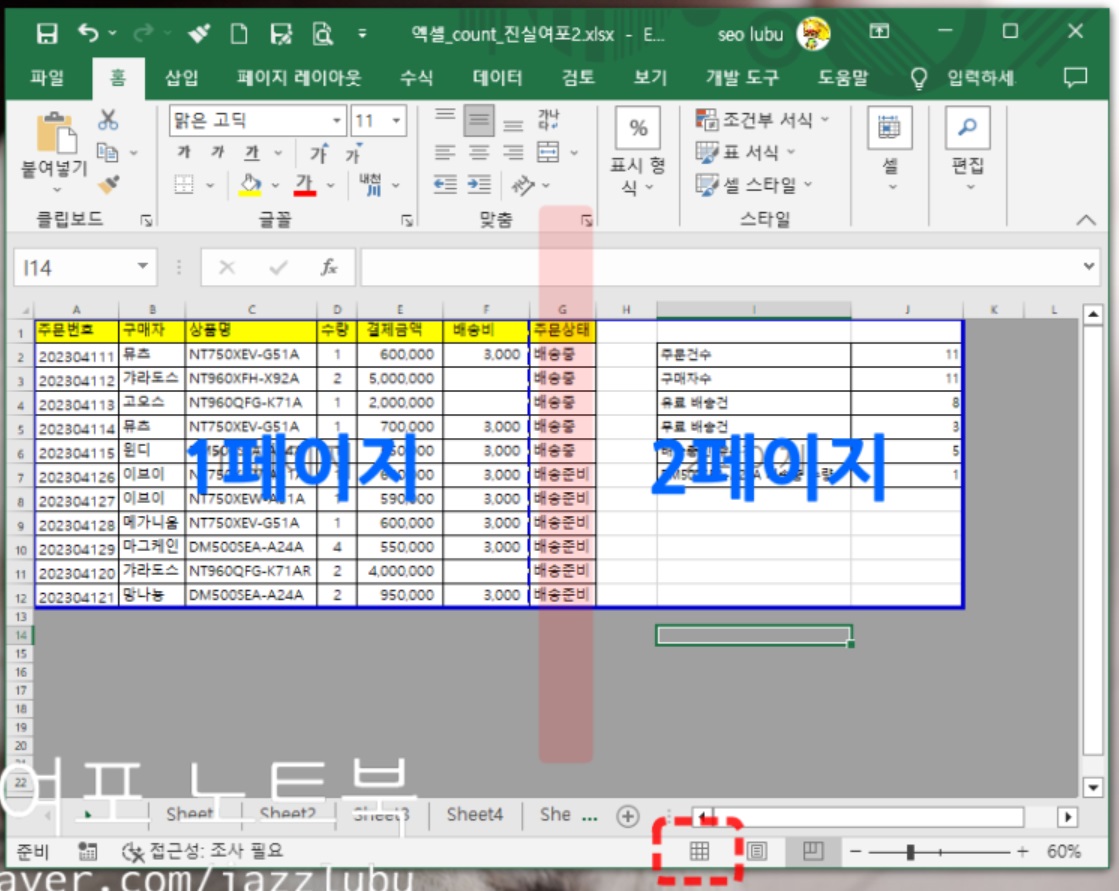Toggle bottom vertical alignment
This screenshot has height=891, width=1119.
tap(513, 125)
